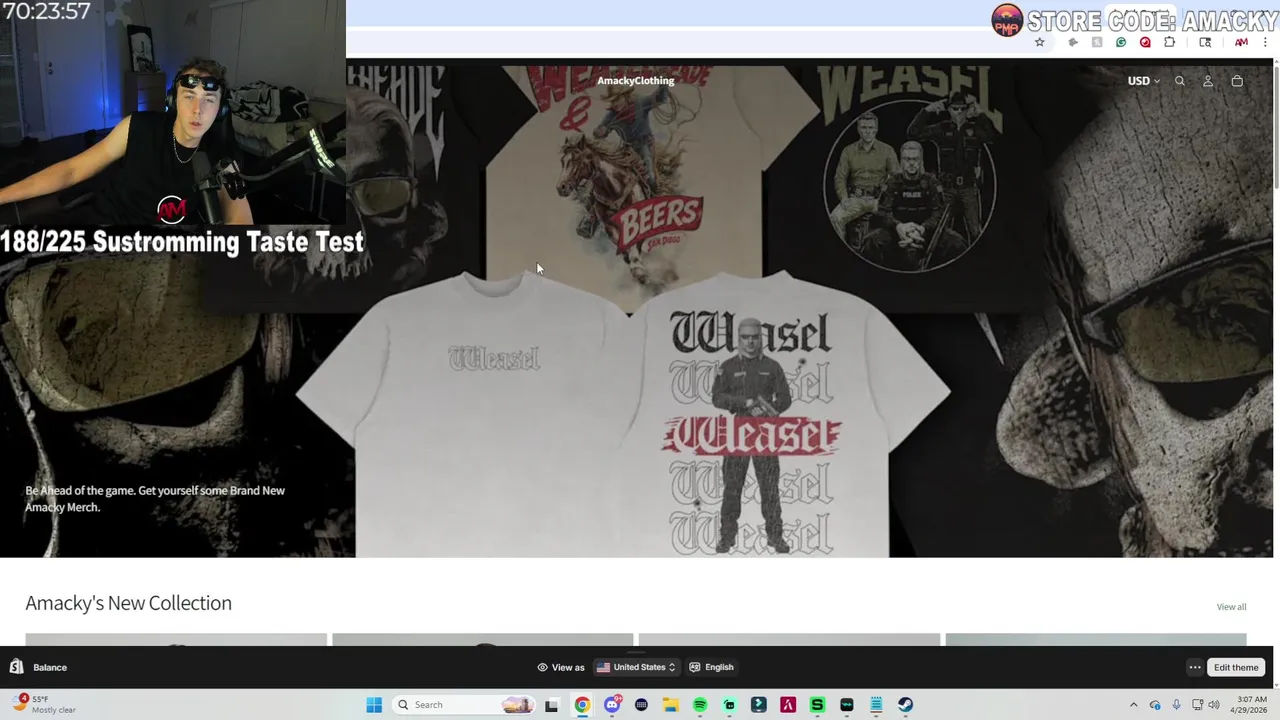The width and height of the screenshot is (1280, 720).
Task: Click the Edit theme button
Action: [1236, 668]
